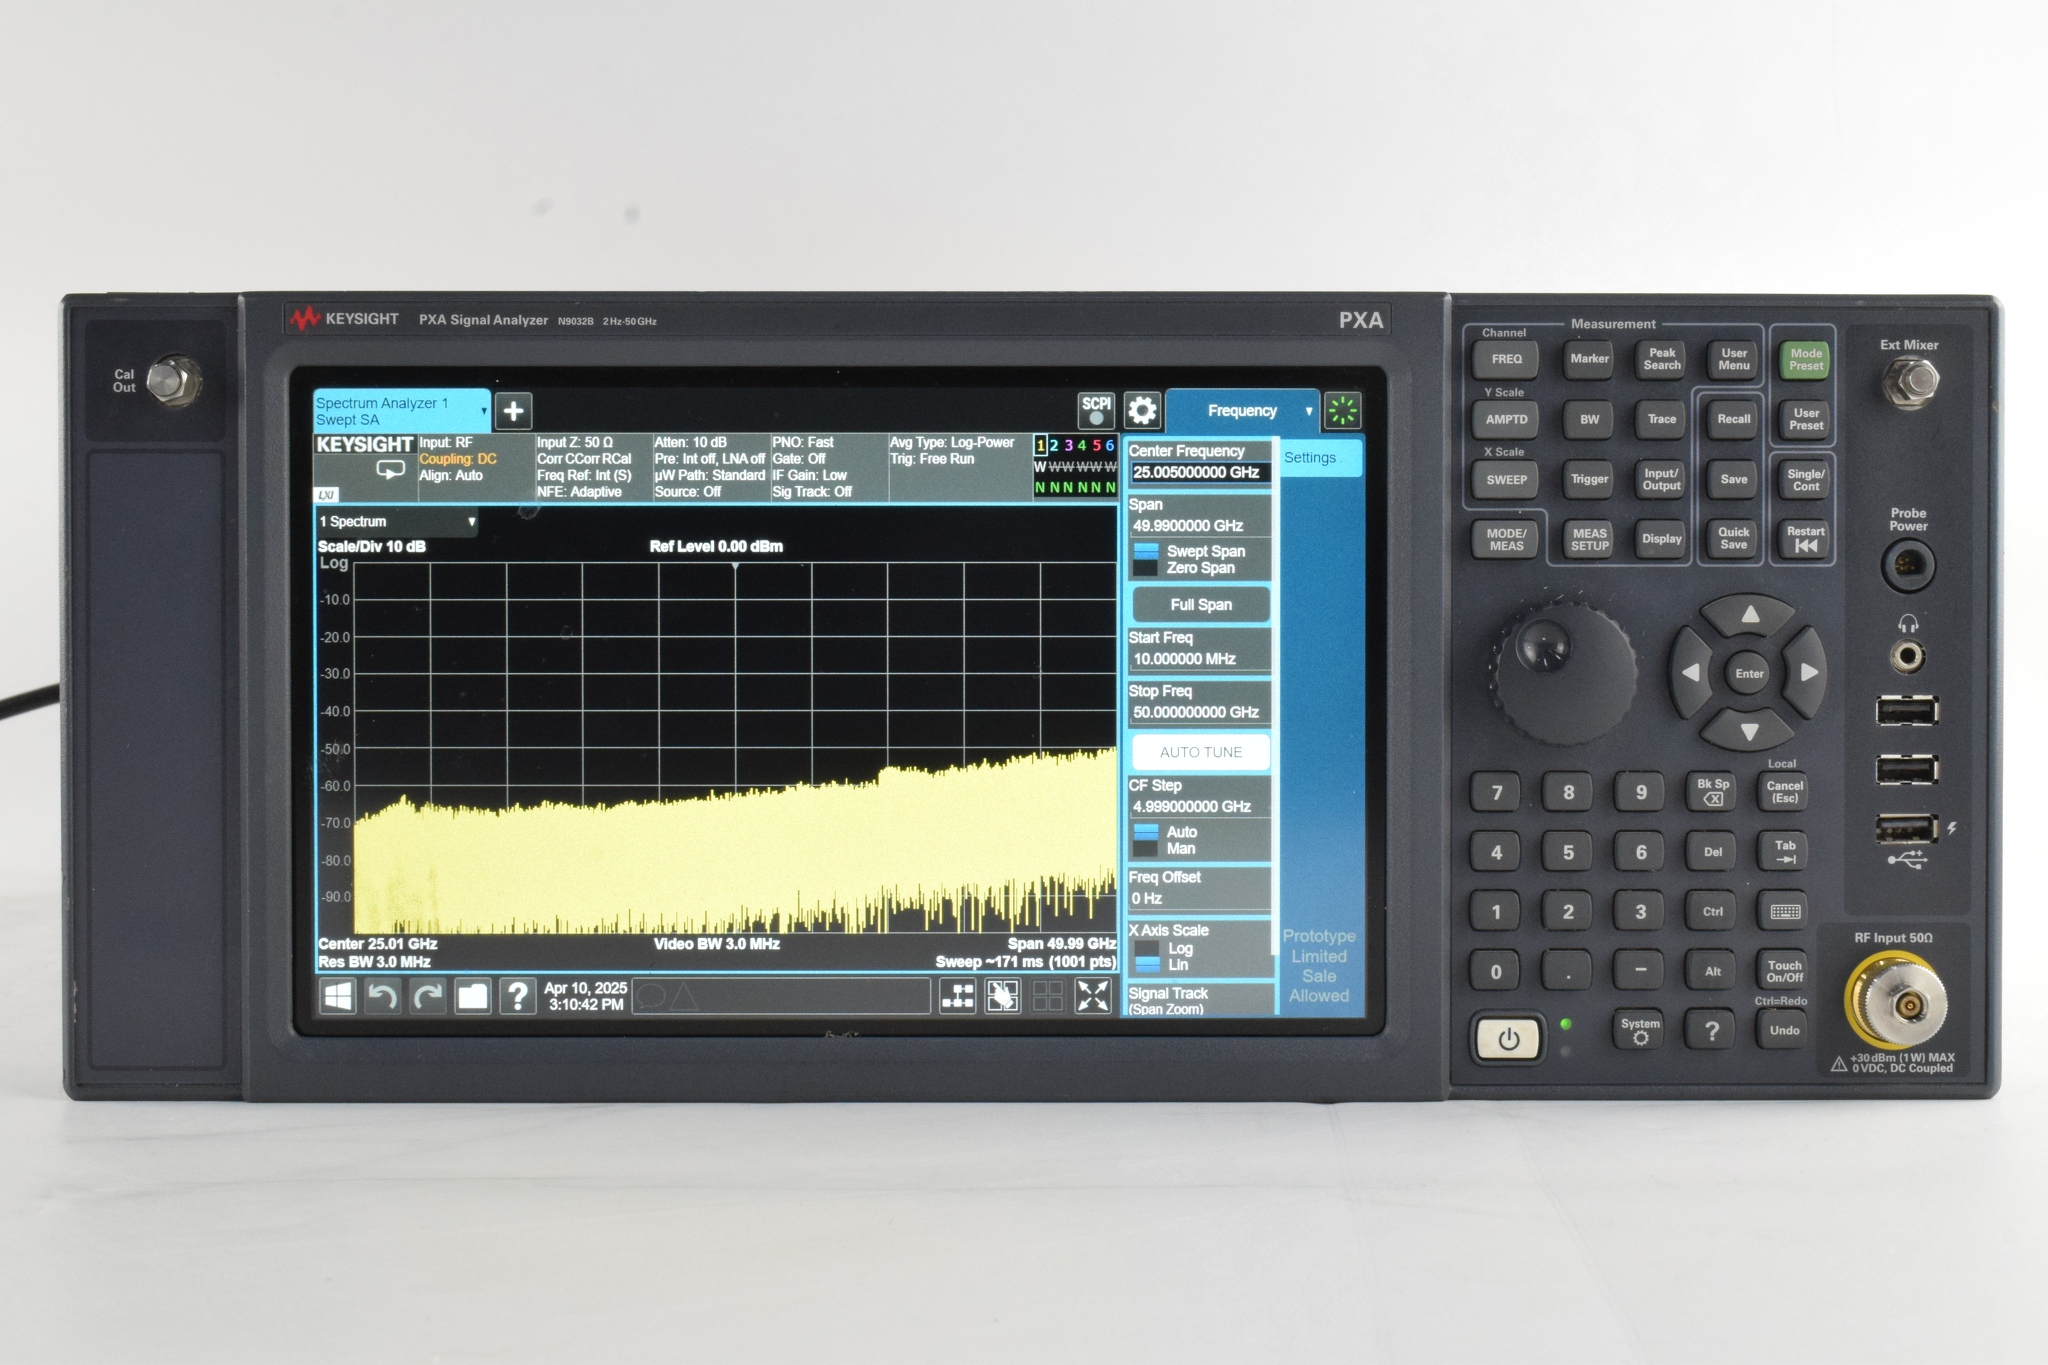Tap the SCPI recorder icon
The image size is (2048, 1365).
[x=1096, y=410]
